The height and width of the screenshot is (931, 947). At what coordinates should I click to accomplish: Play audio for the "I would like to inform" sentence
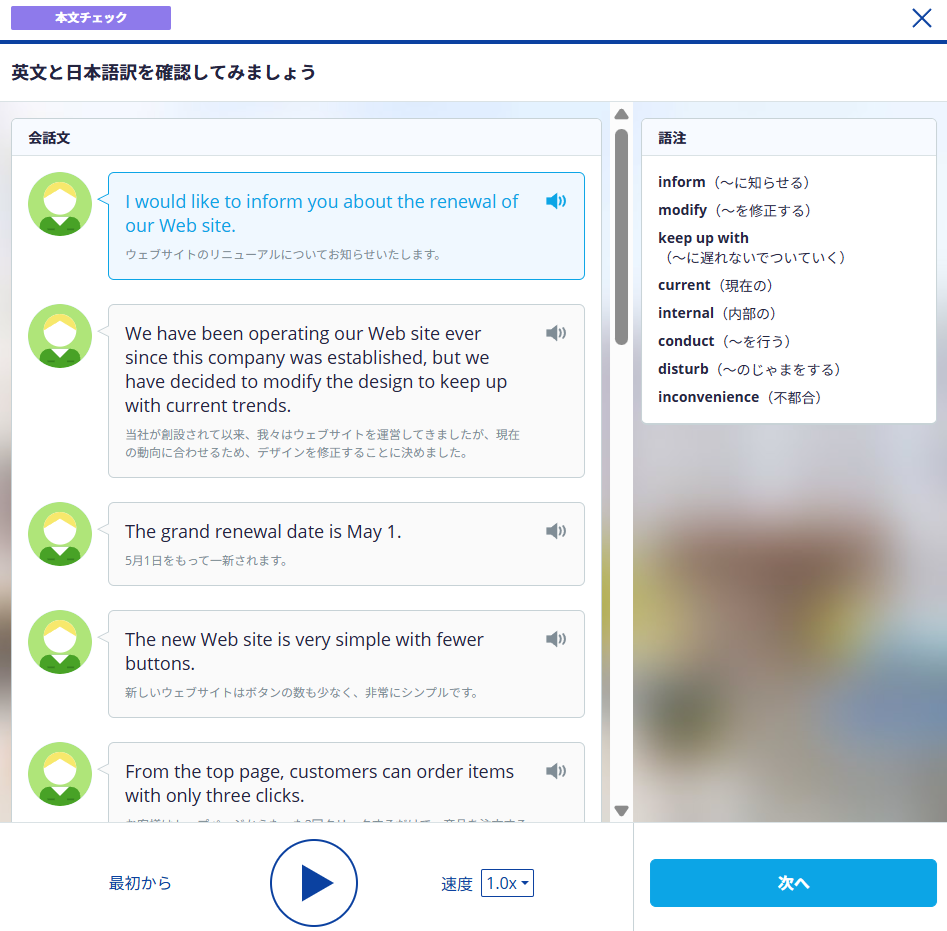(556, 202)
